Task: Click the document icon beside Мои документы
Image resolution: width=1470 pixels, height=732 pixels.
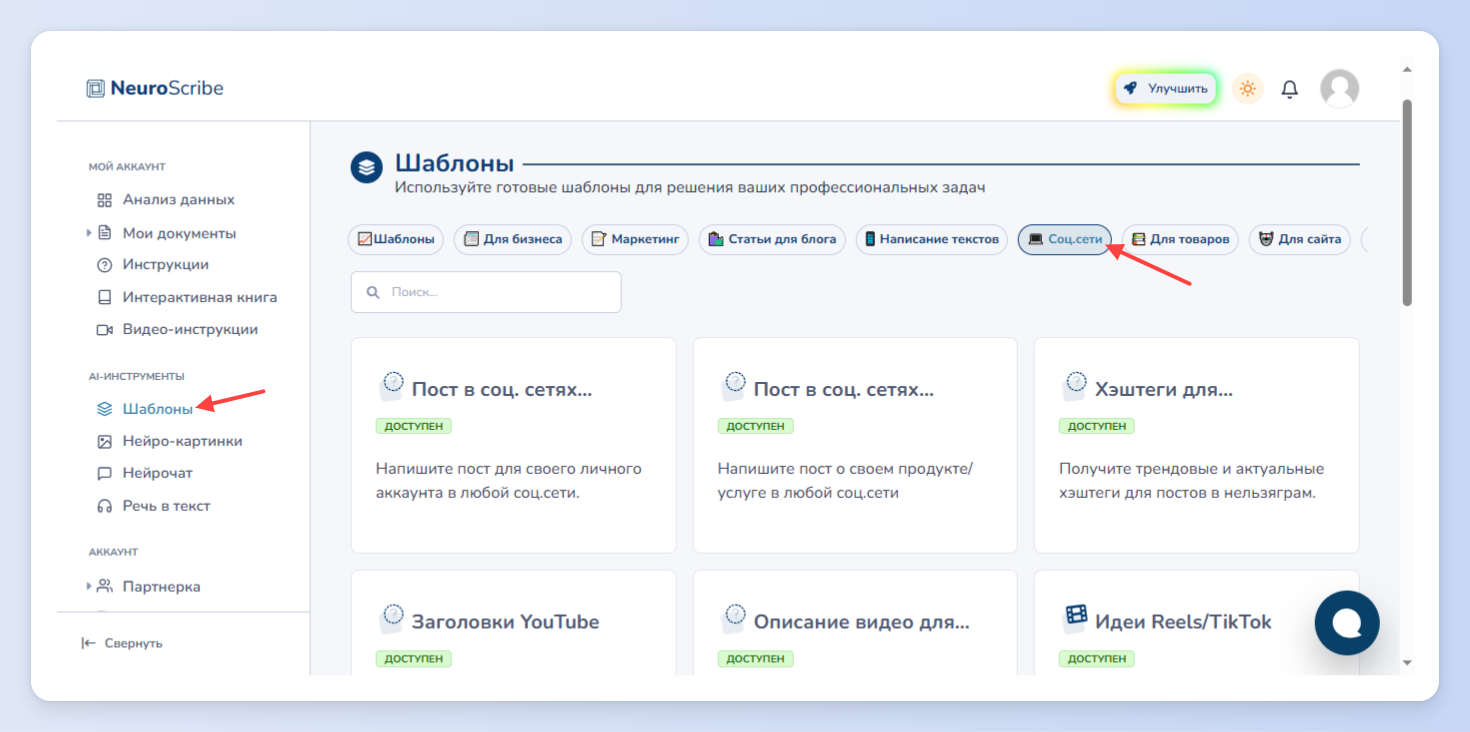Action: (x=104, y=233)
